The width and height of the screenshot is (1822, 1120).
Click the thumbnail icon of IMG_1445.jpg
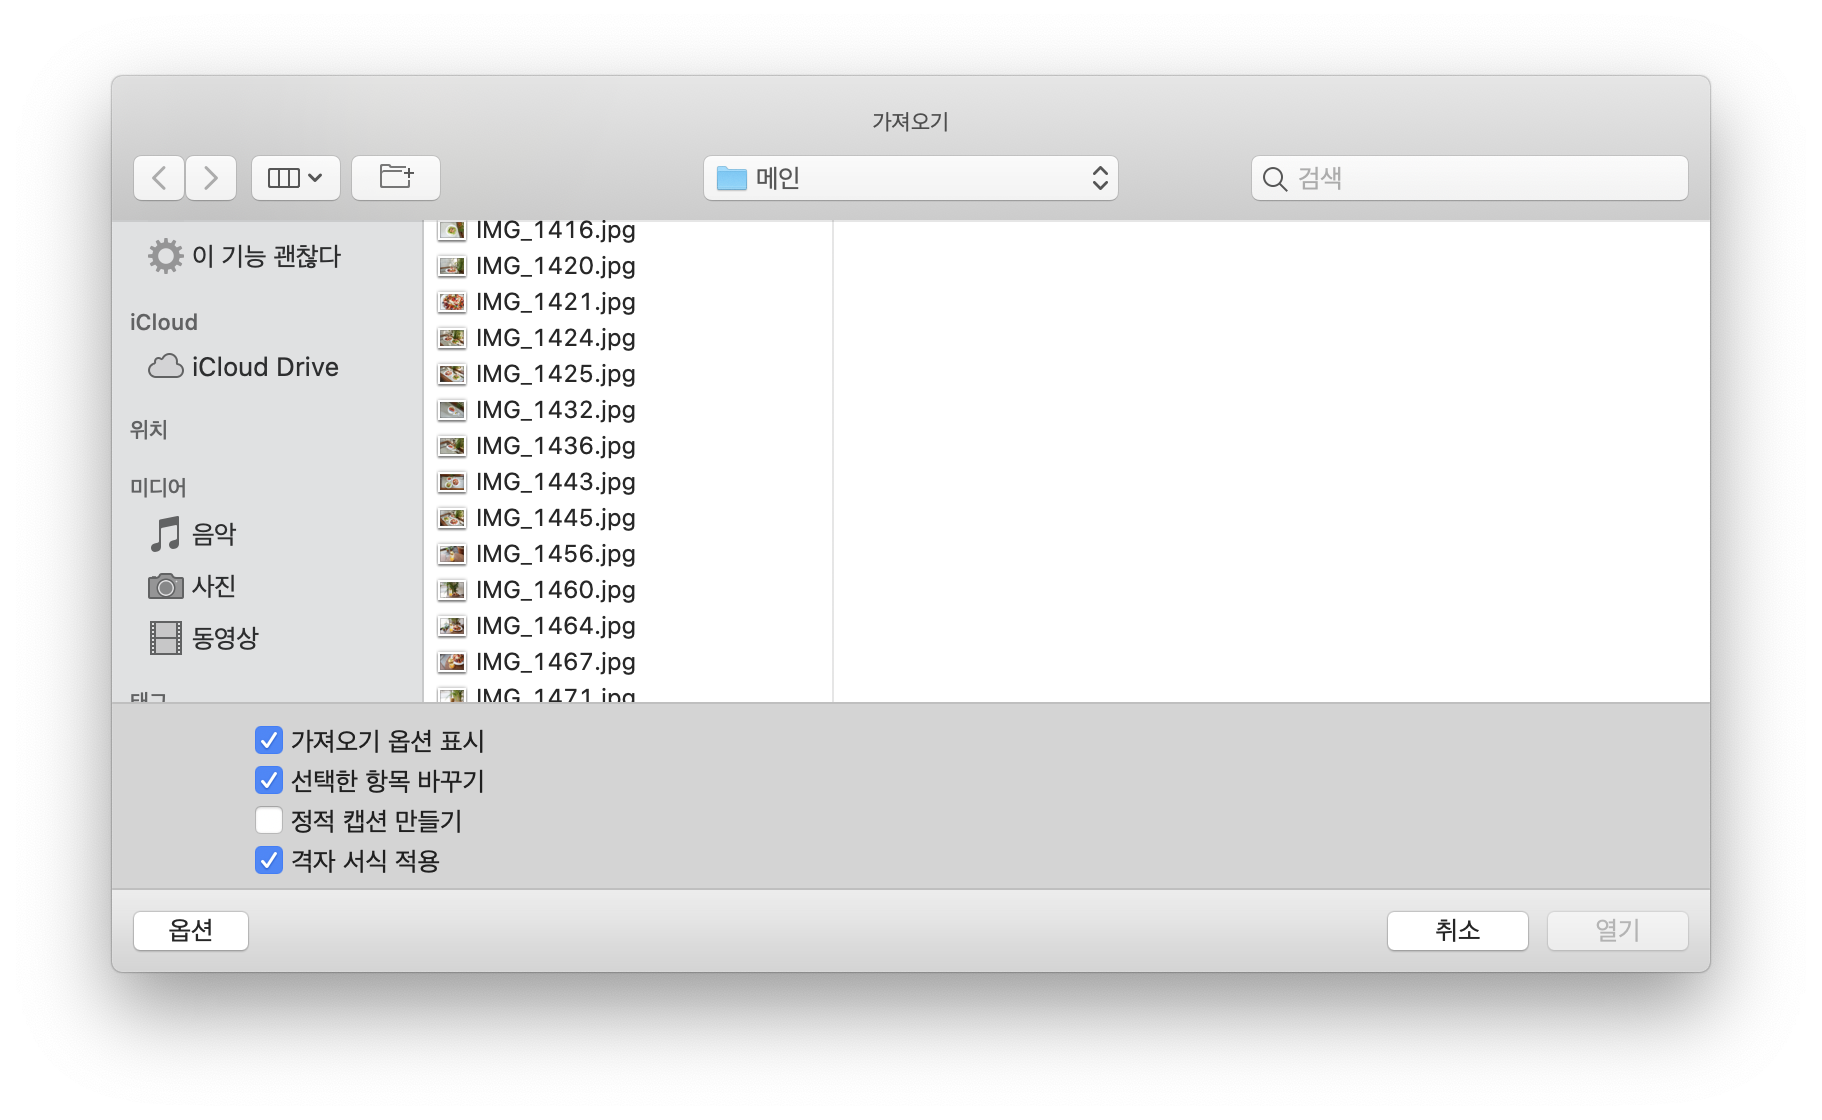452,518
